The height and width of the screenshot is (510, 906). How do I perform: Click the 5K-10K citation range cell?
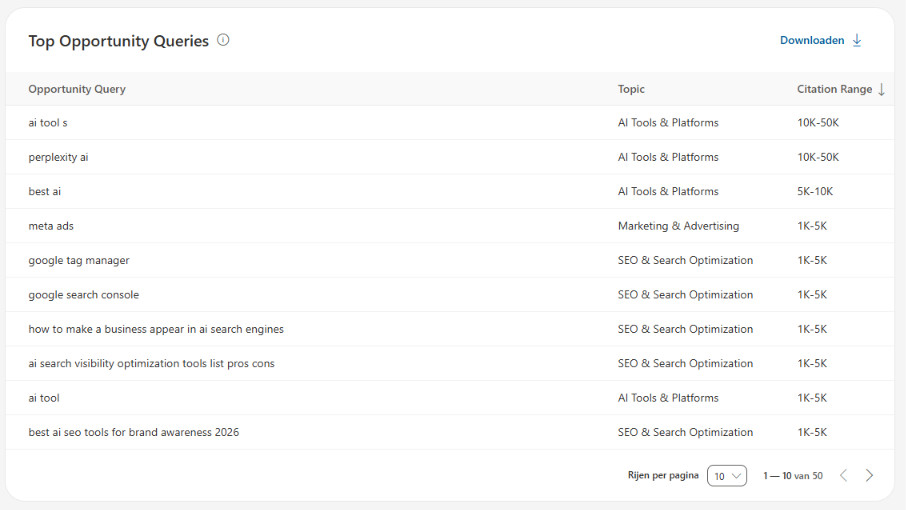point(815,191)
